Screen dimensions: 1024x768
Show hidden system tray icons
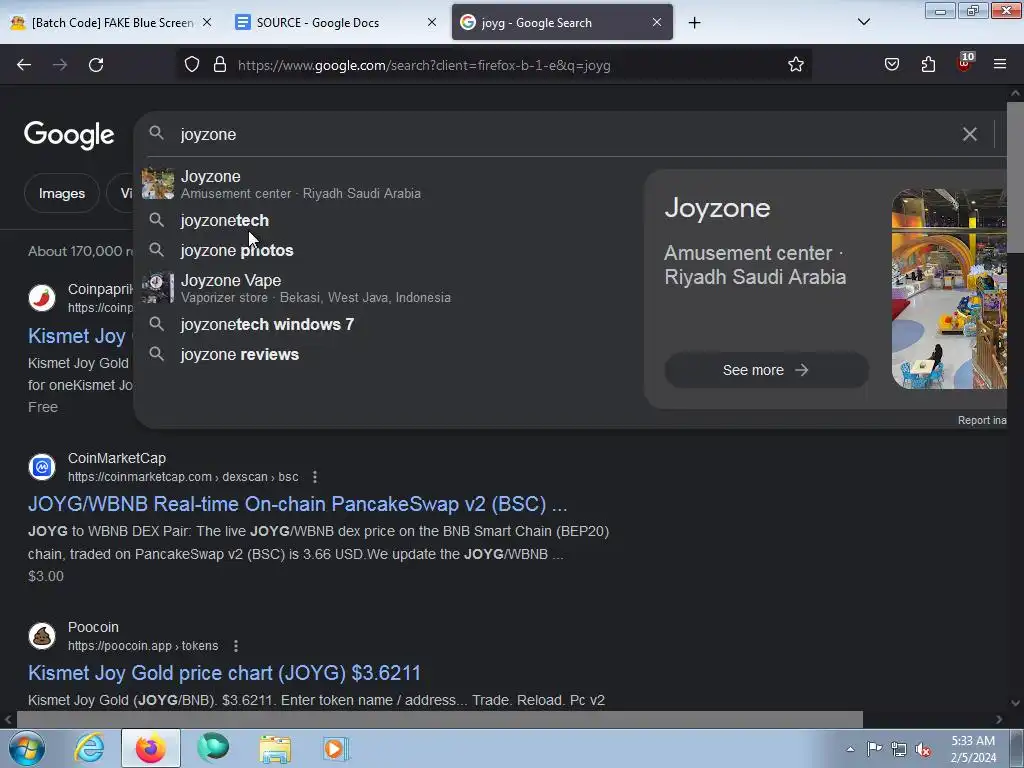click(x=850, y=749)
